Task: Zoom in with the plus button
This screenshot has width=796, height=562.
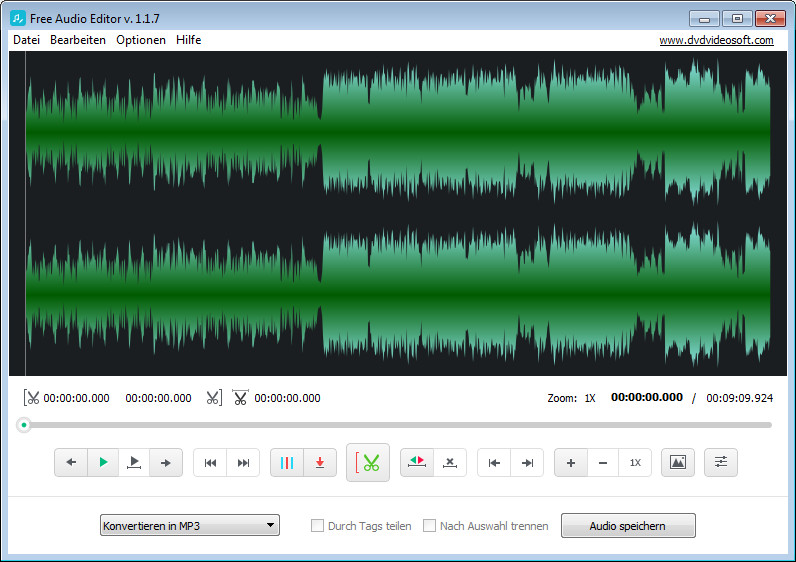Action: click(x=571, y=463)
